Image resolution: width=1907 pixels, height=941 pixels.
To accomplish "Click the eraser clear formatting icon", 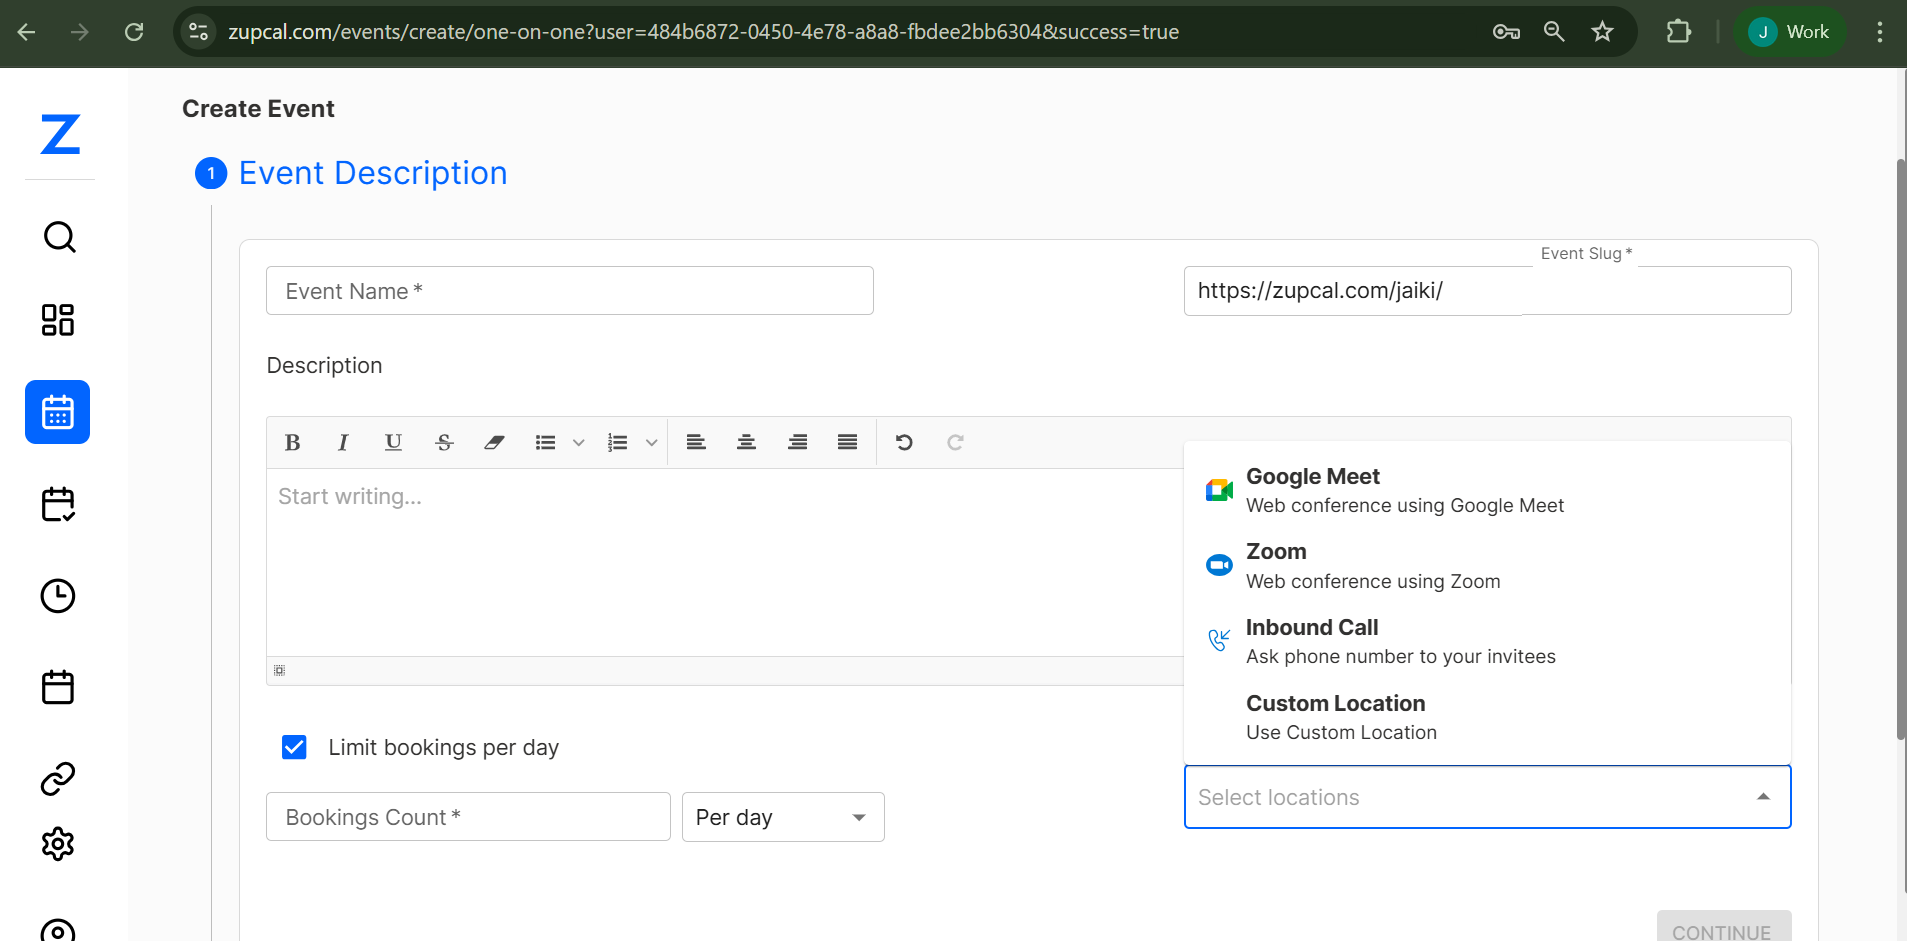I will [x=494, y=442].
